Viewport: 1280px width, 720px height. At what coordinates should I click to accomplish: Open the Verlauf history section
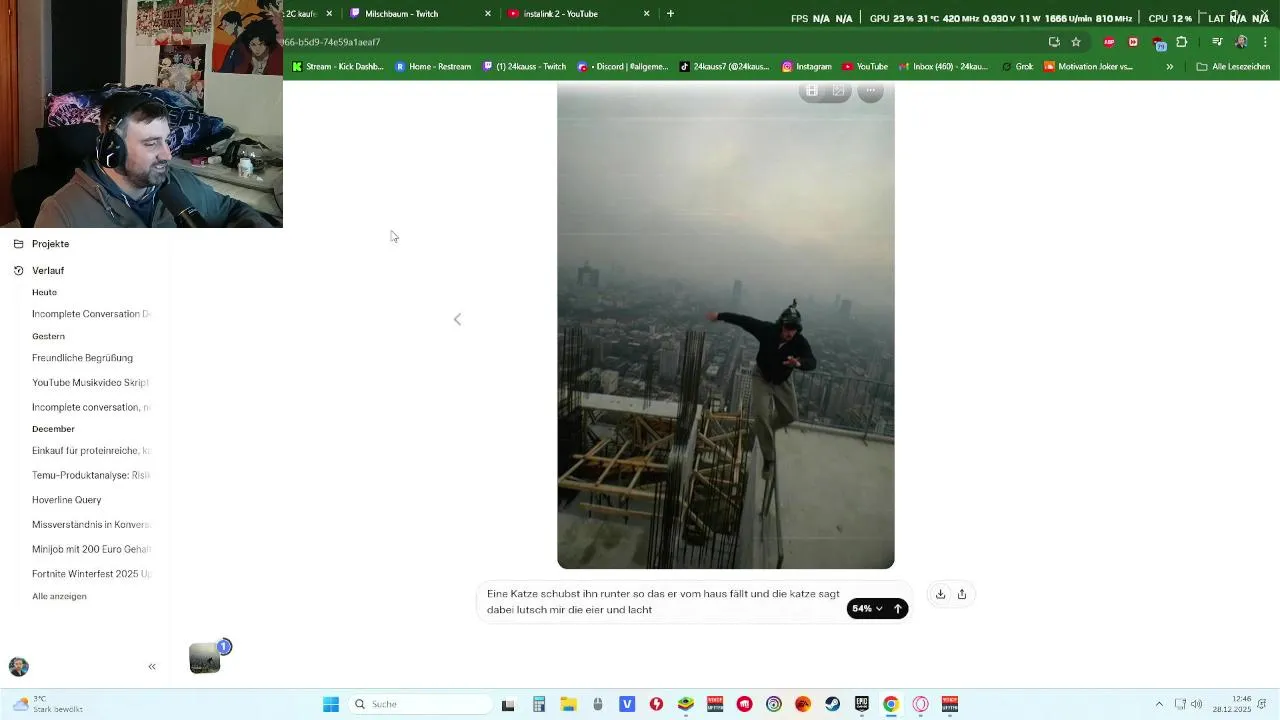48,271
